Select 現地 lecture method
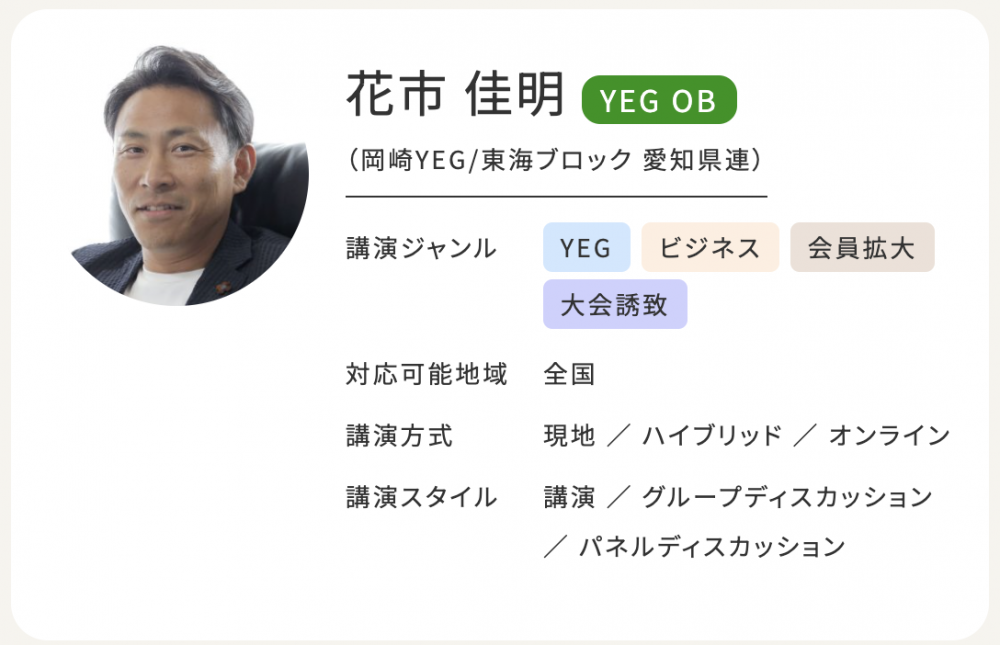This screenshot has height=645, width=1000. [x=570, y=436]
